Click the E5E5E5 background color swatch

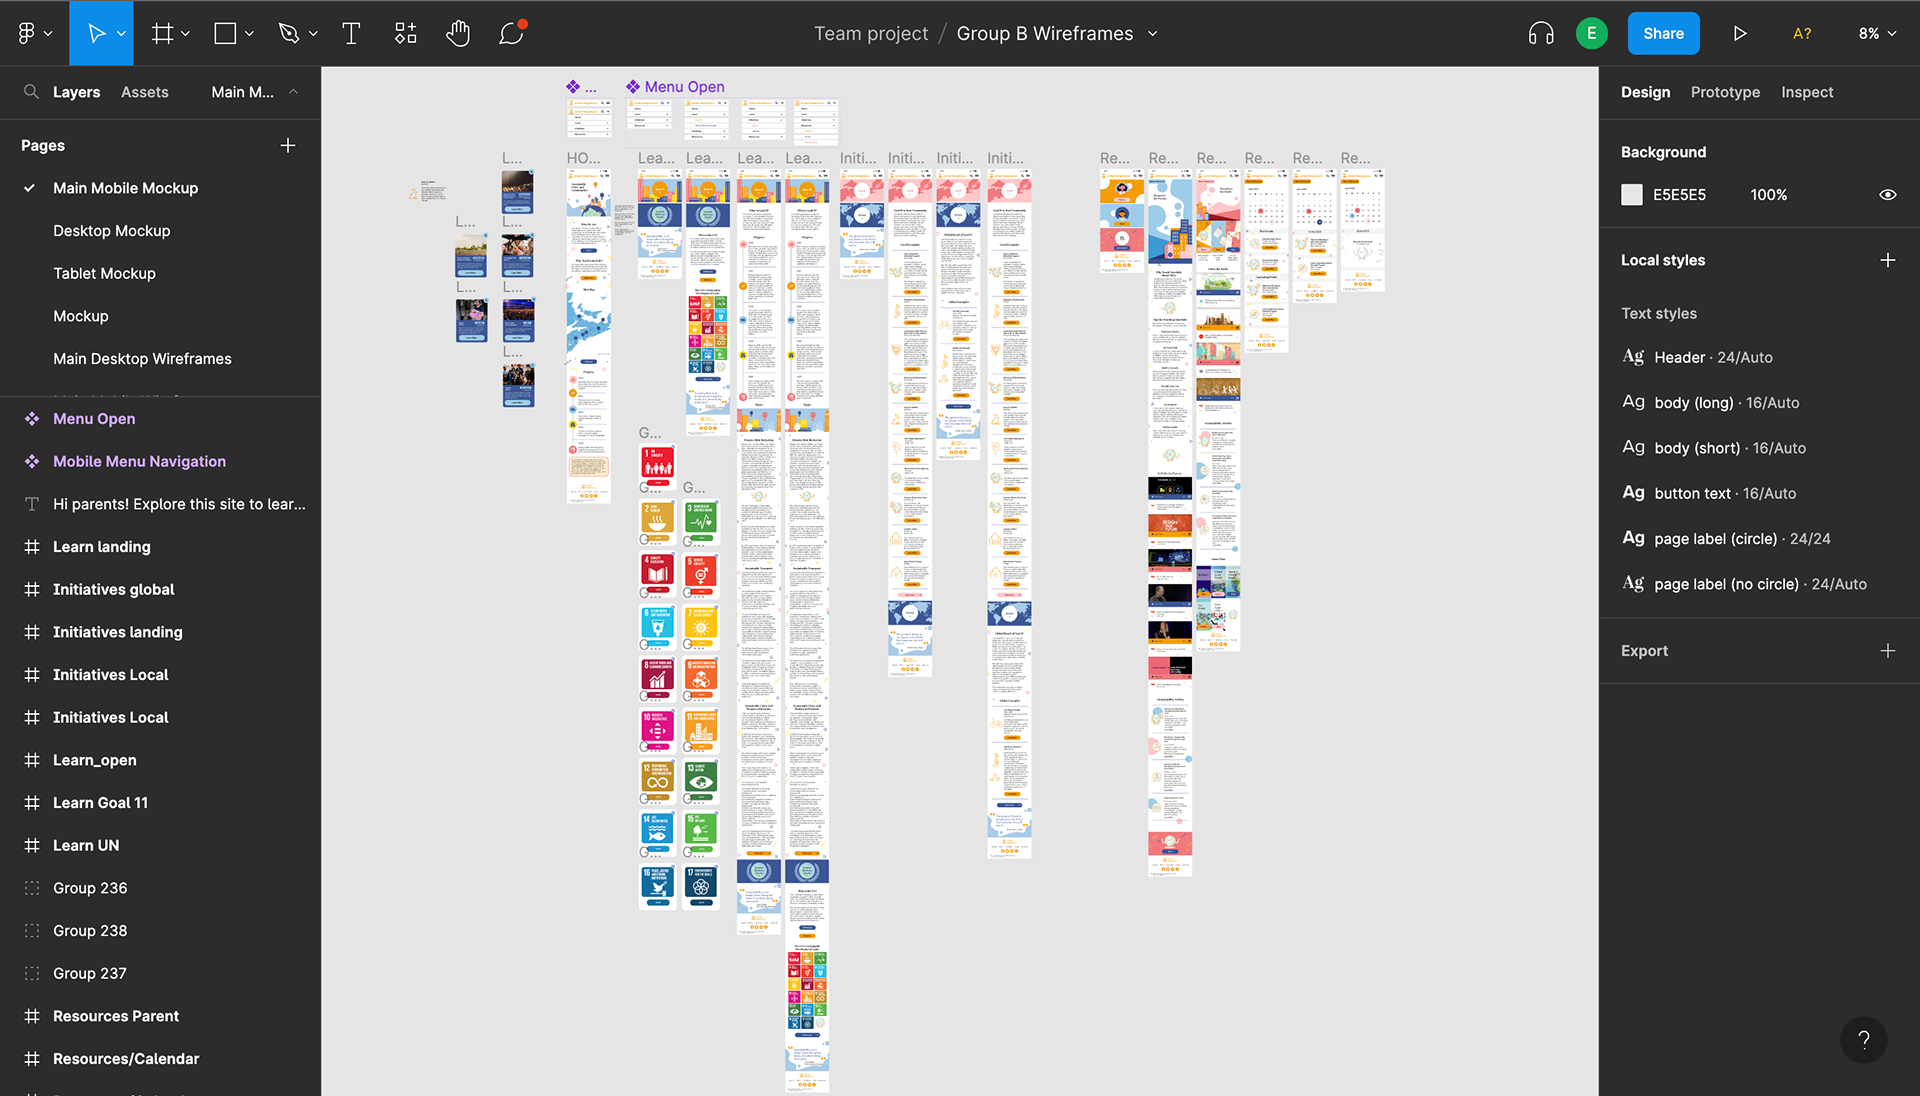tap(1632, 195)
